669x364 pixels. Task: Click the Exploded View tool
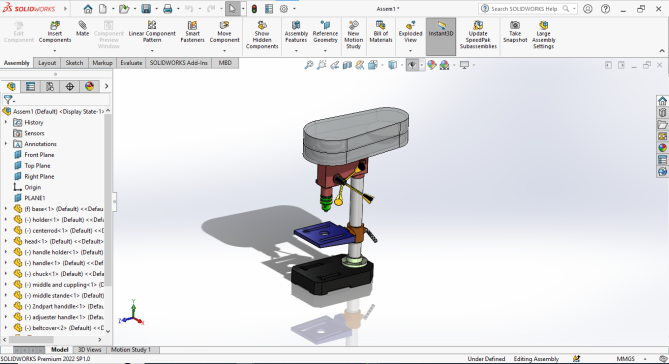click(x=410, y=32)
